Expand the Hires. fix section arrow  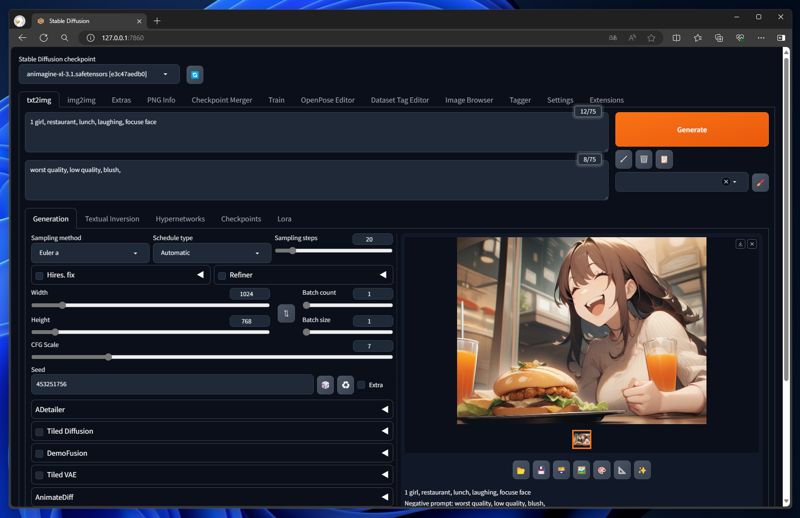[201, 275]
